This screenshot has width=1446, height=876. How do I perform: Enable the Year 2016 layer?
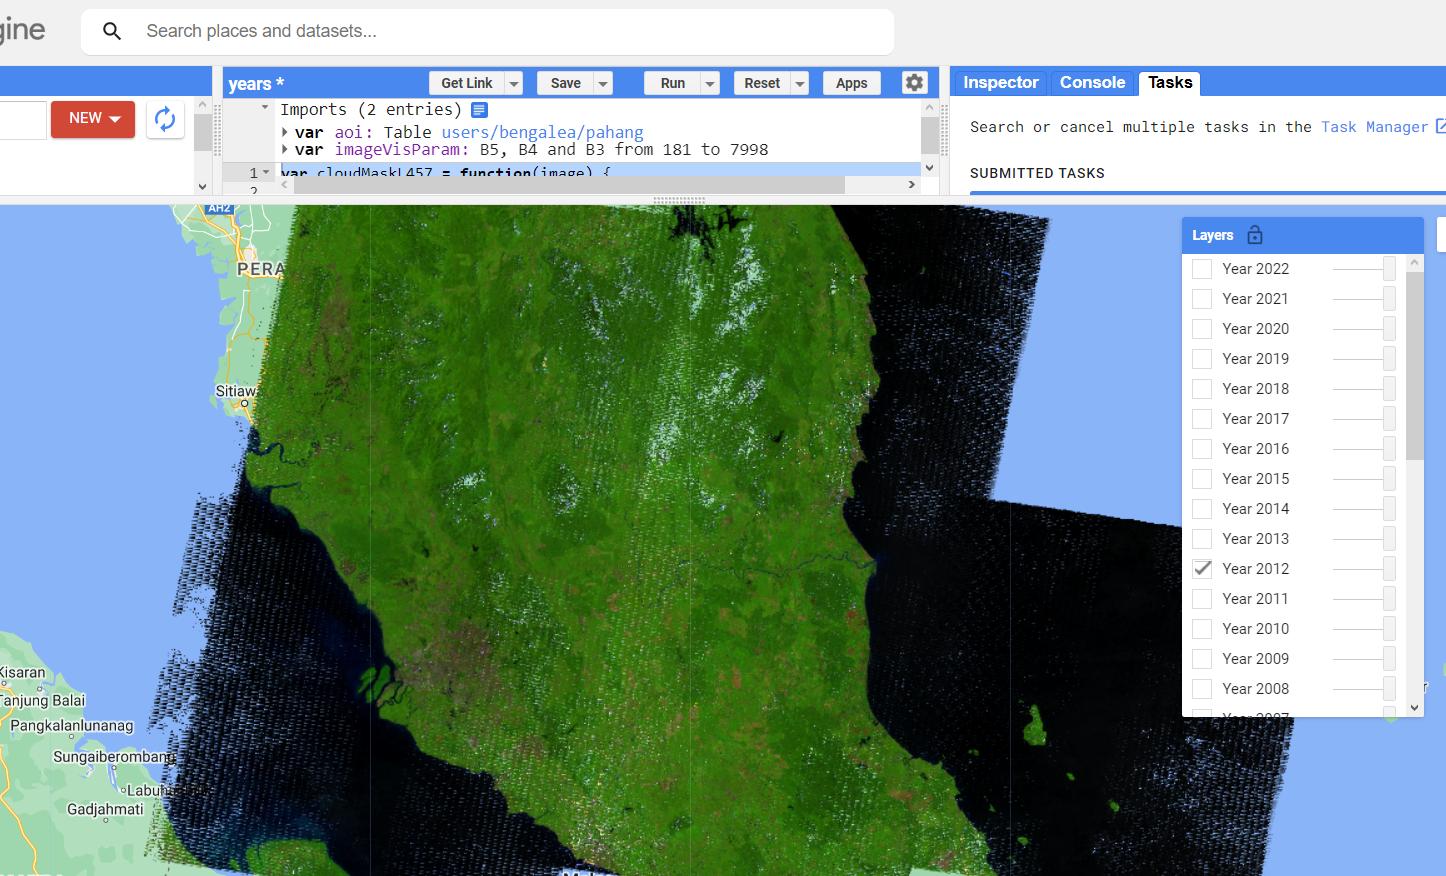(x=1202, y=449)
